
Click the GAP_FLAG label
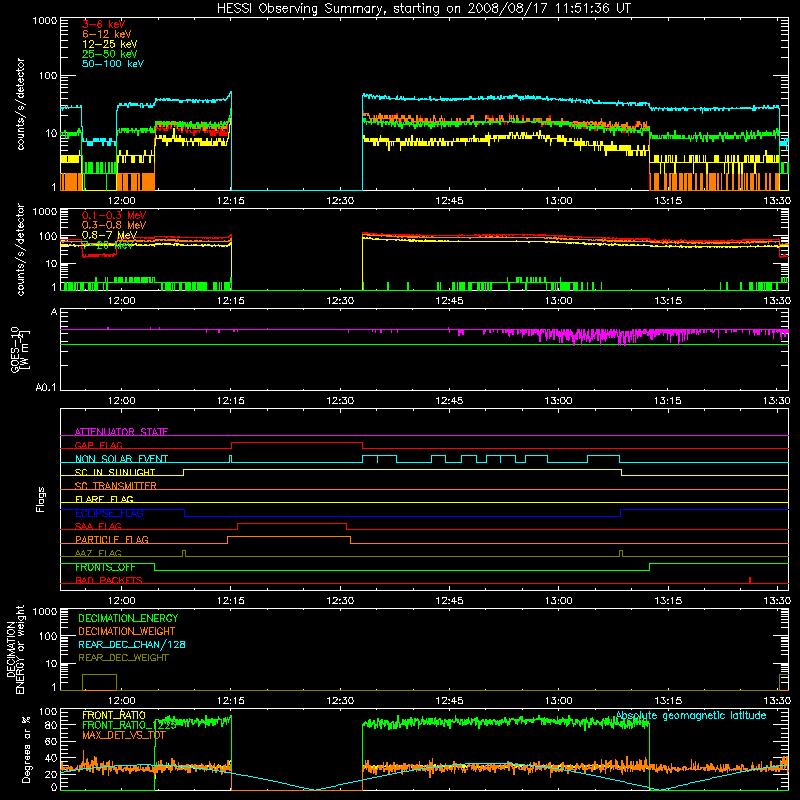pyautogui.click(x=98, y=445)
